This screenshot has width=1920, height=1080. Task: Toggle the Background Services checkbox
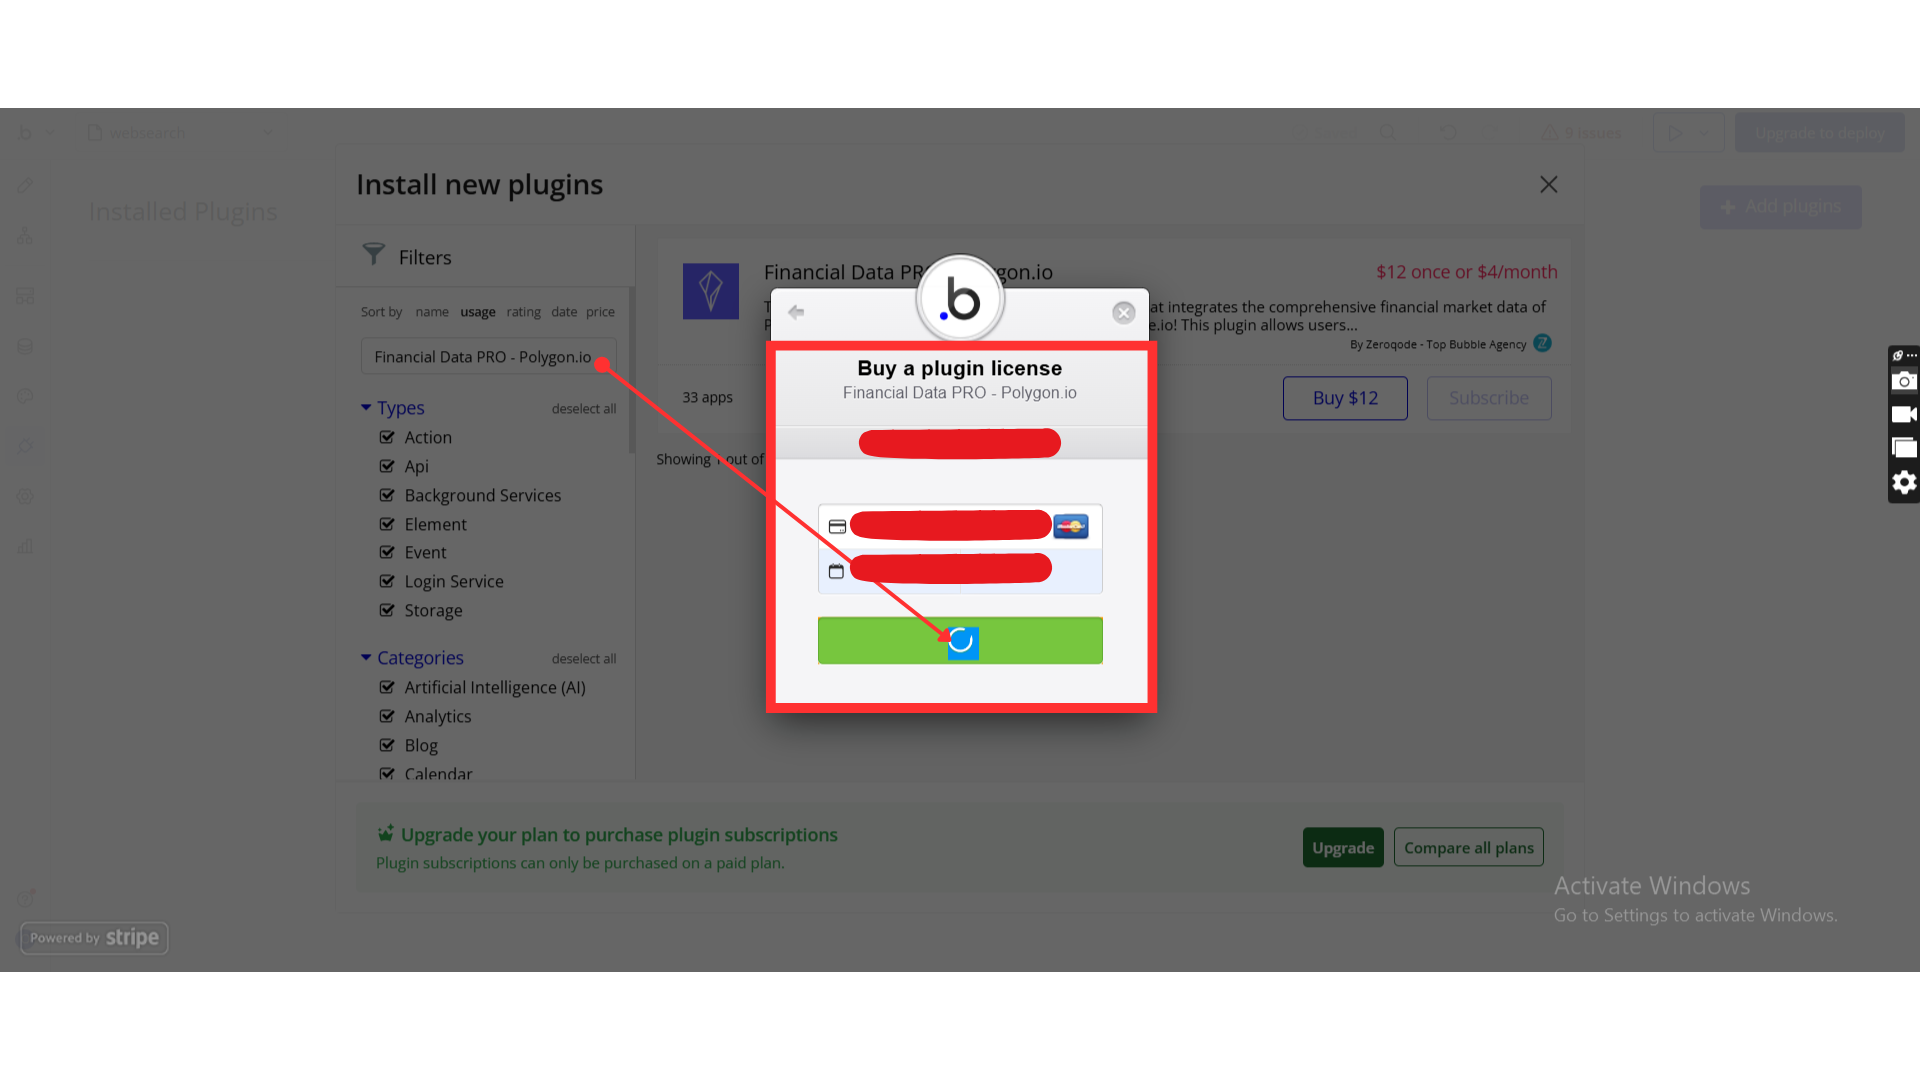point(387,495)
